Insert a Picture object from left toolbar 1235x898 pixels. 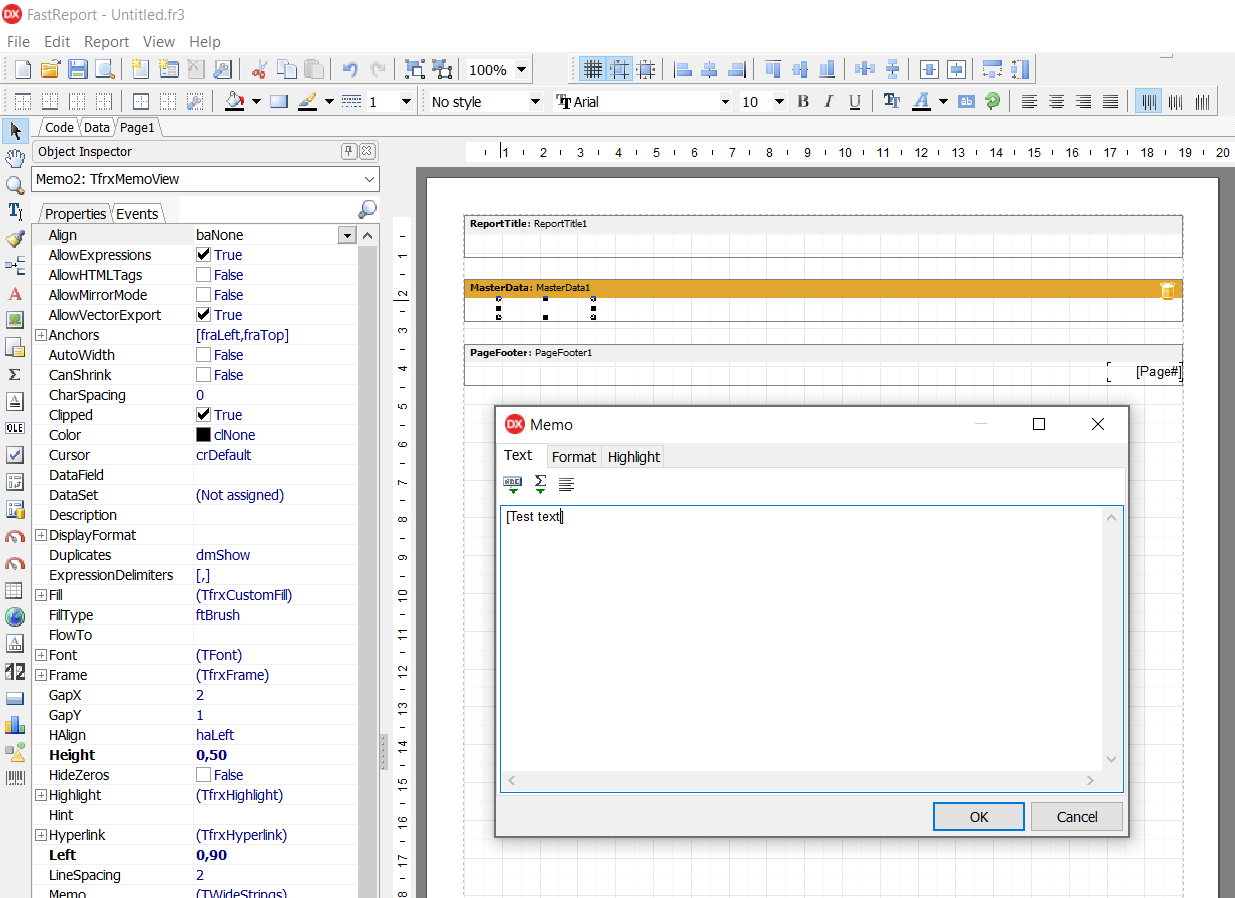pos(15,320)
